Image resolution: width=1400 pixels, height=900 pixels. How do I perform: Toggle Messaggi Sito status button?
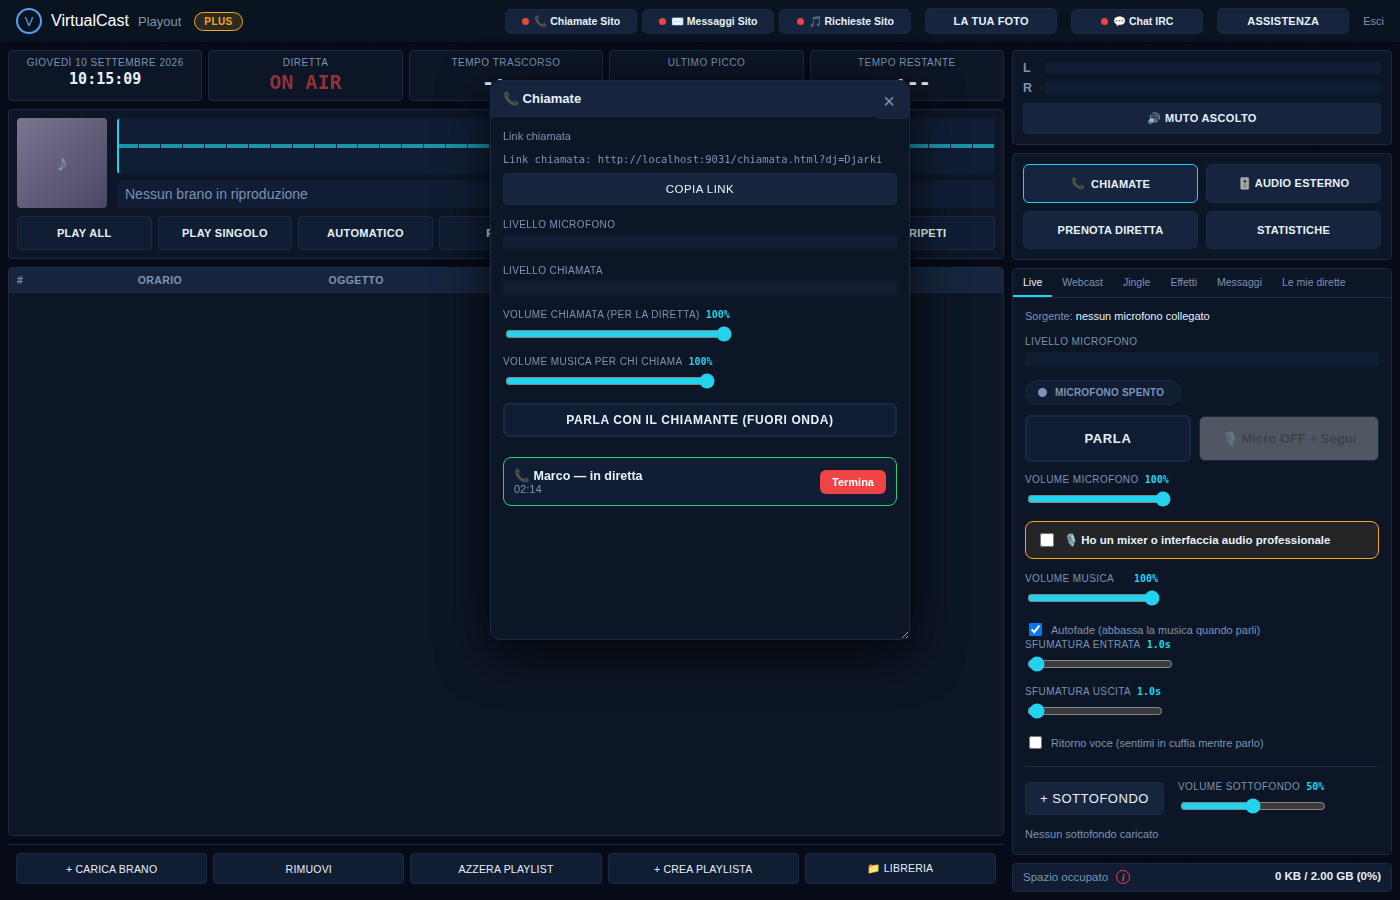coord(708,21)
